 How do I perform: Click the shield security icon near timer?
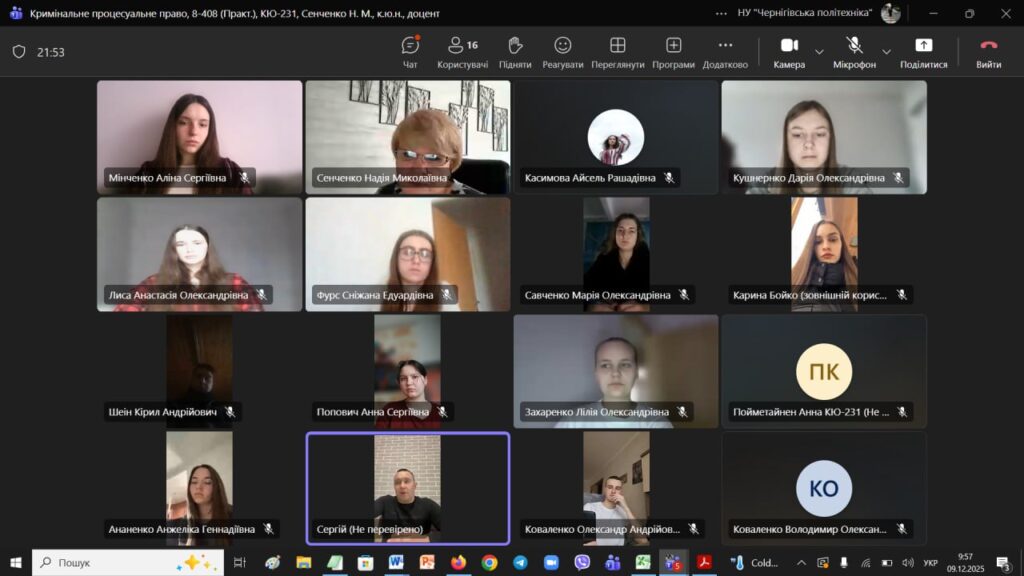pos(18,52)
